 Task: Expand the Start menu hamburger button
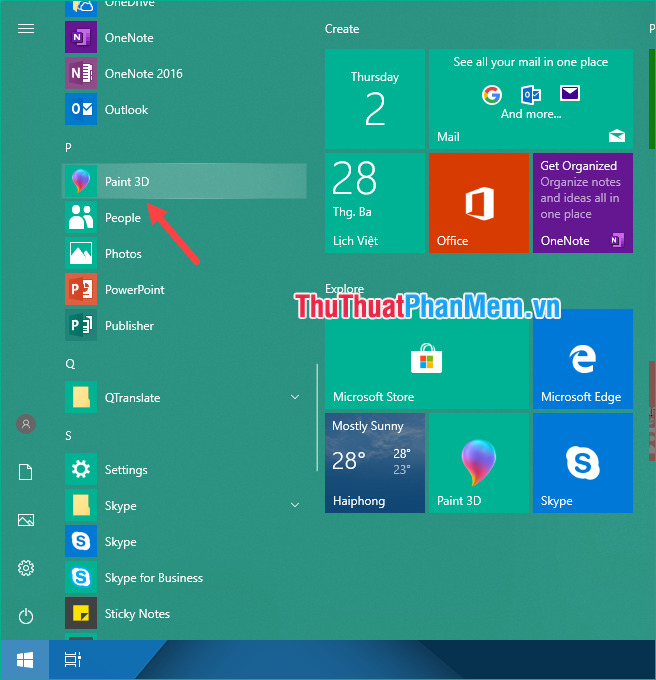(x=26, y=29)
